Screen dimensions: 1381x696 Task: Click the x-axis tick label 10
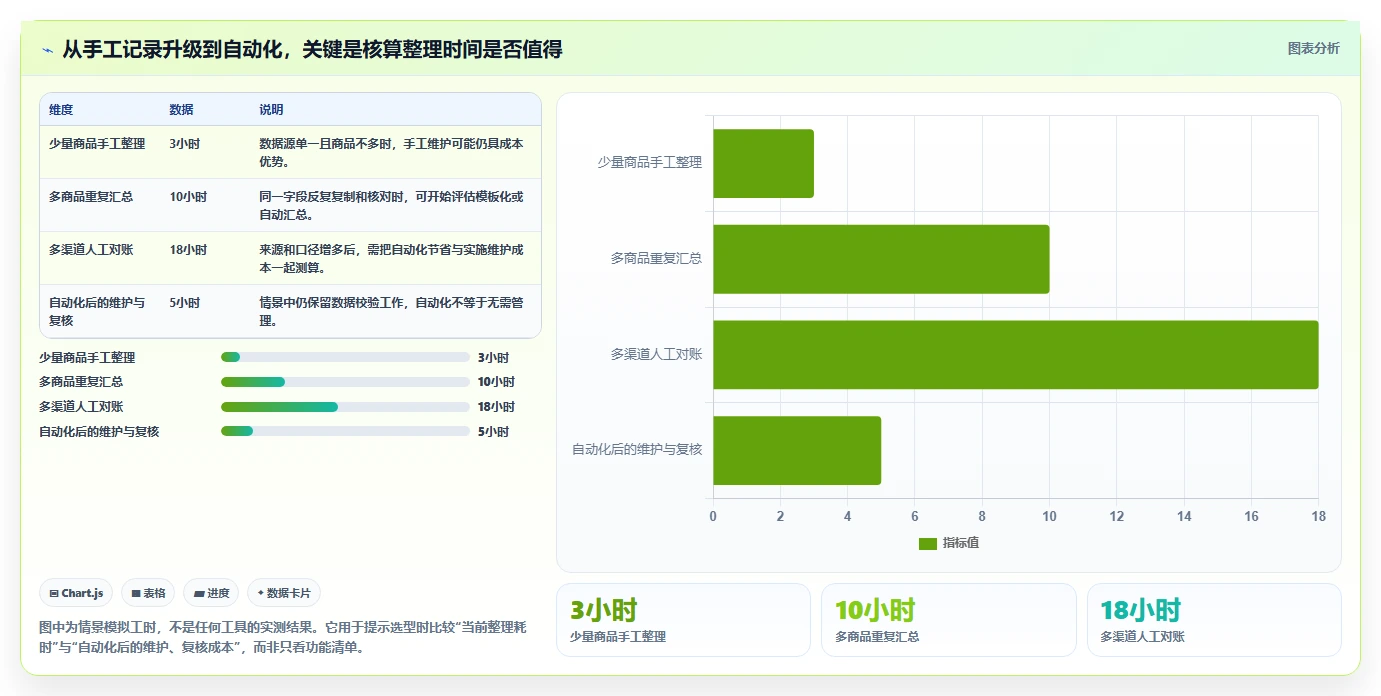[1049, 517]
